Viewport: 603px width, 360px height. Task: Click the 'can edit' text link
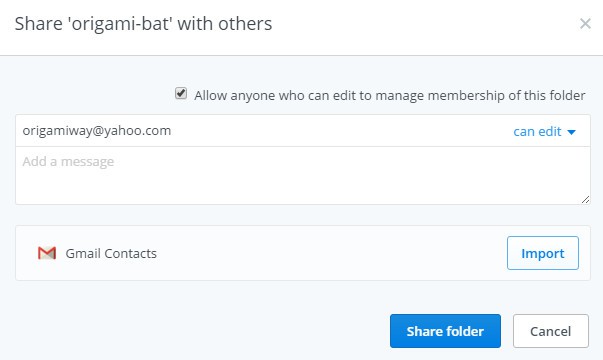[x=537, y=132]
